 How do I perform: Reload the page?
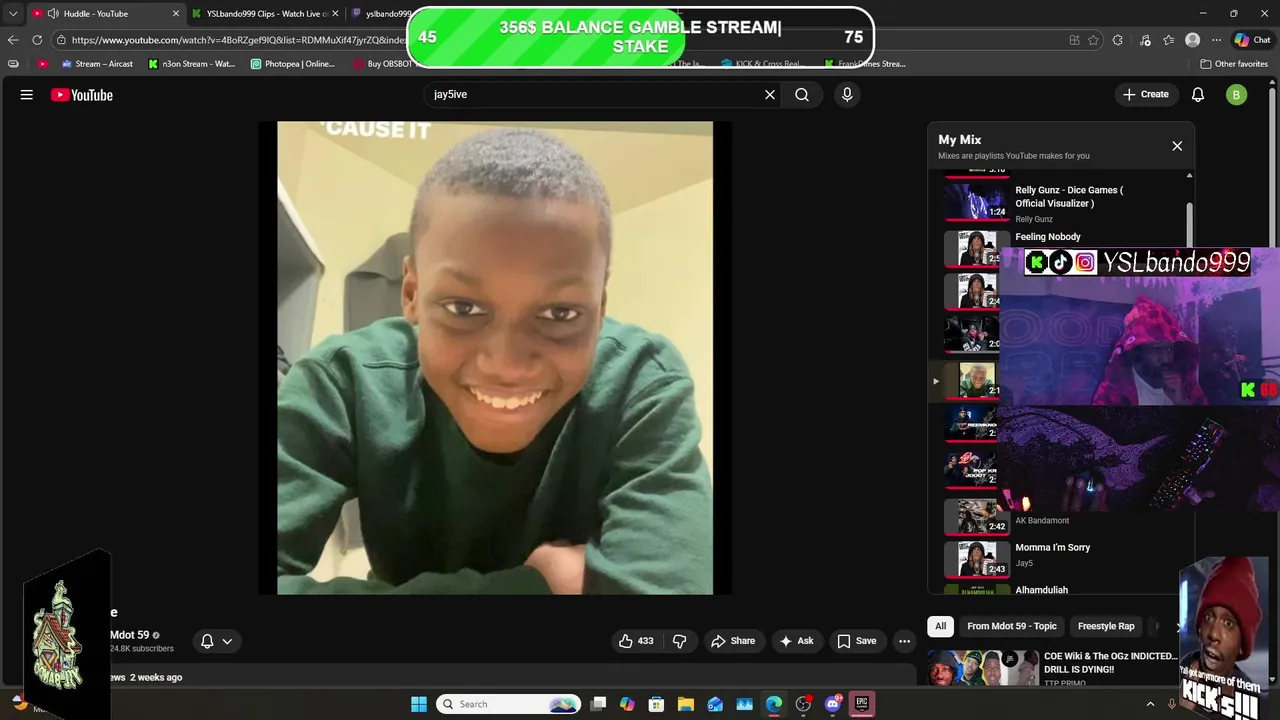pyautogui.click(x=37, y=40)
